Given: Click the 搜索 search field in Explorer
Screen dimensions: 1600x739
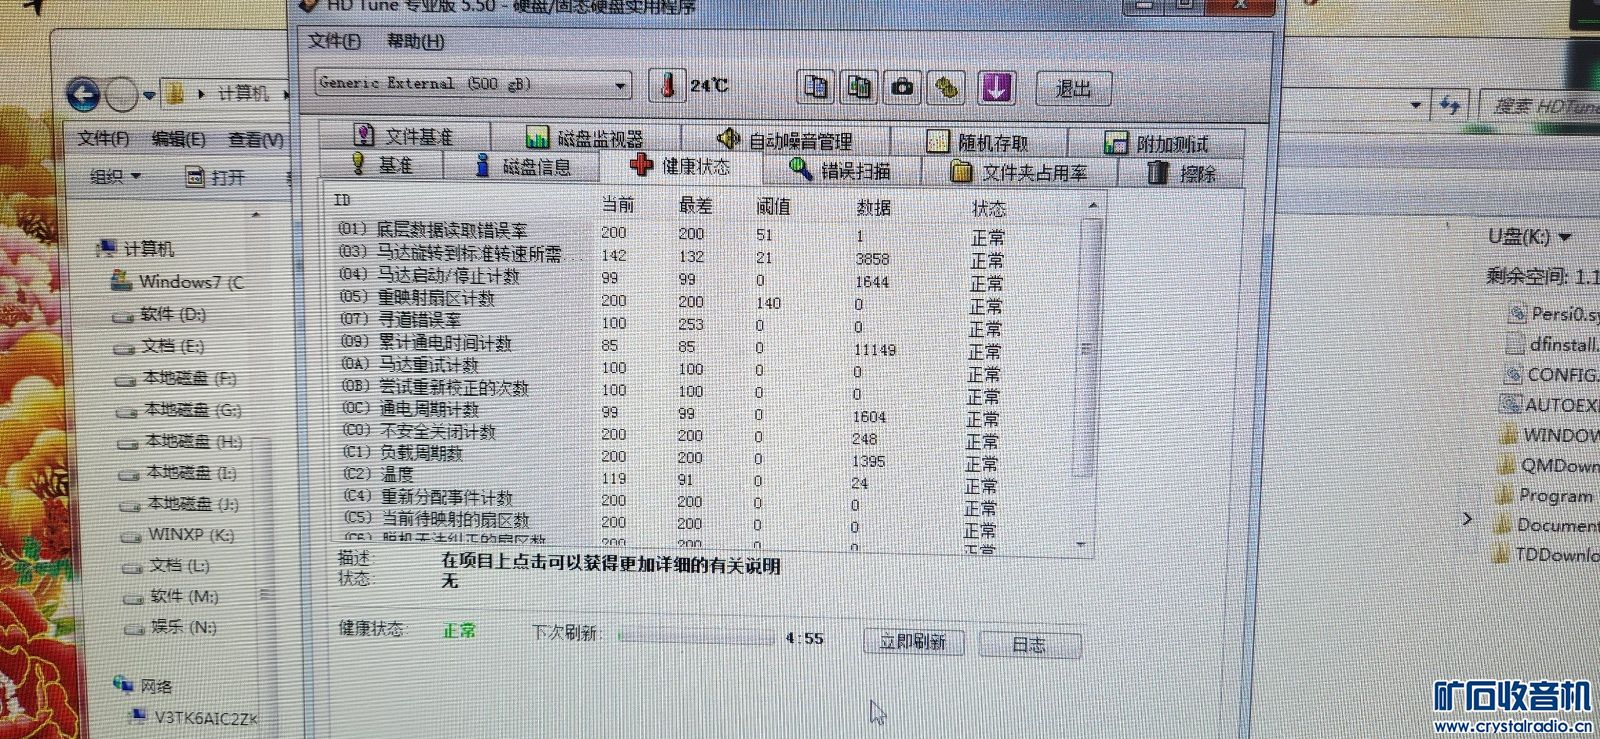Looking at the screenshot, I should click(1542, 105).
